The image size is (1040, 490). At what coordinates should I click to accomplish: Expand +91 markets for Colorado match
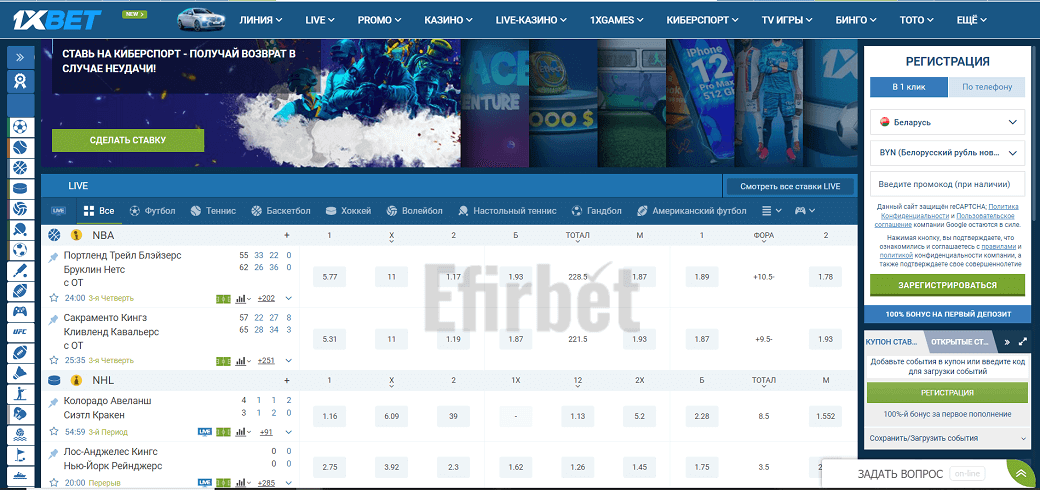coord(266,432)
